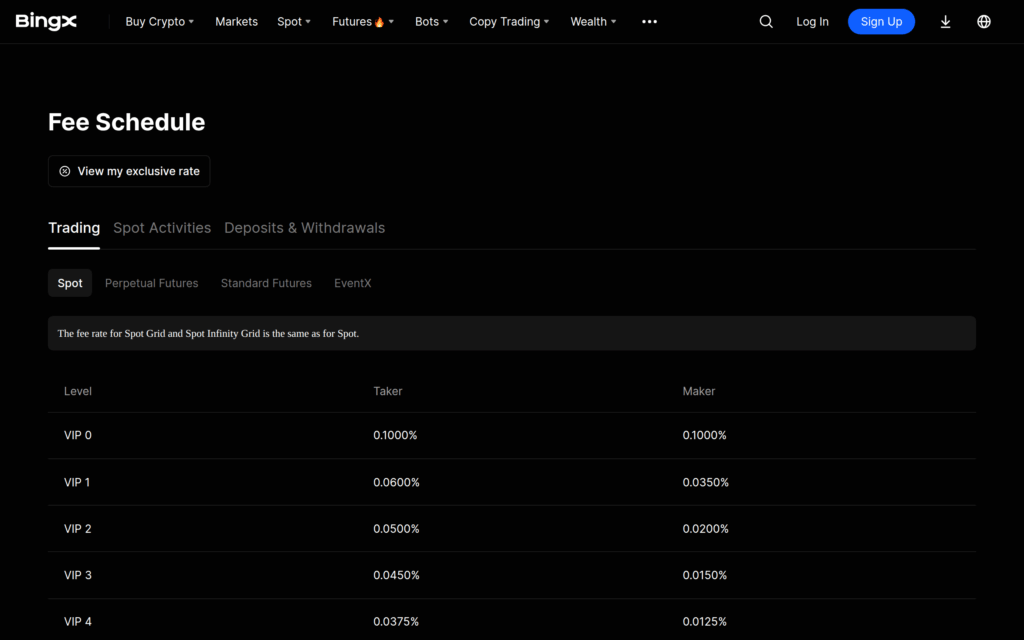The width and height of the screenshot is (1024, 640).
Task: Expand the Wealth dropdown menu
Action: click(x=593, y=22)
